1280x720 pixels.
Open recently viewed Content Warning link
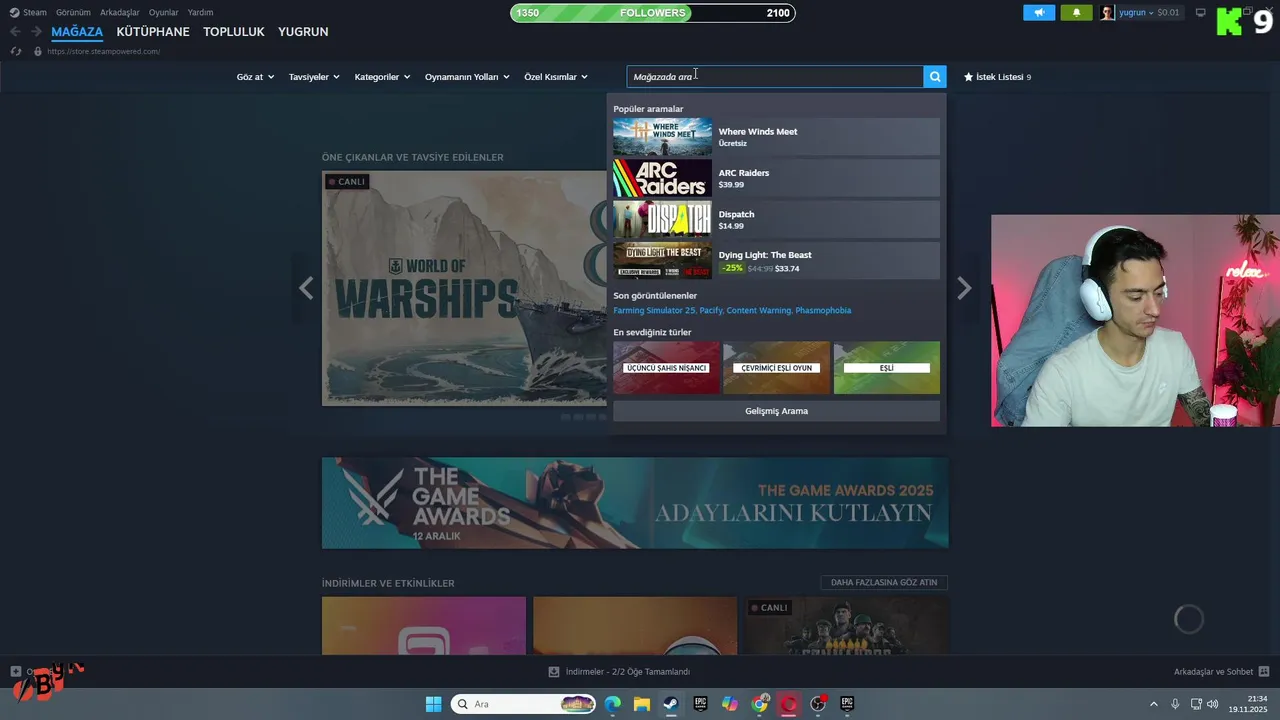point(758,311)
